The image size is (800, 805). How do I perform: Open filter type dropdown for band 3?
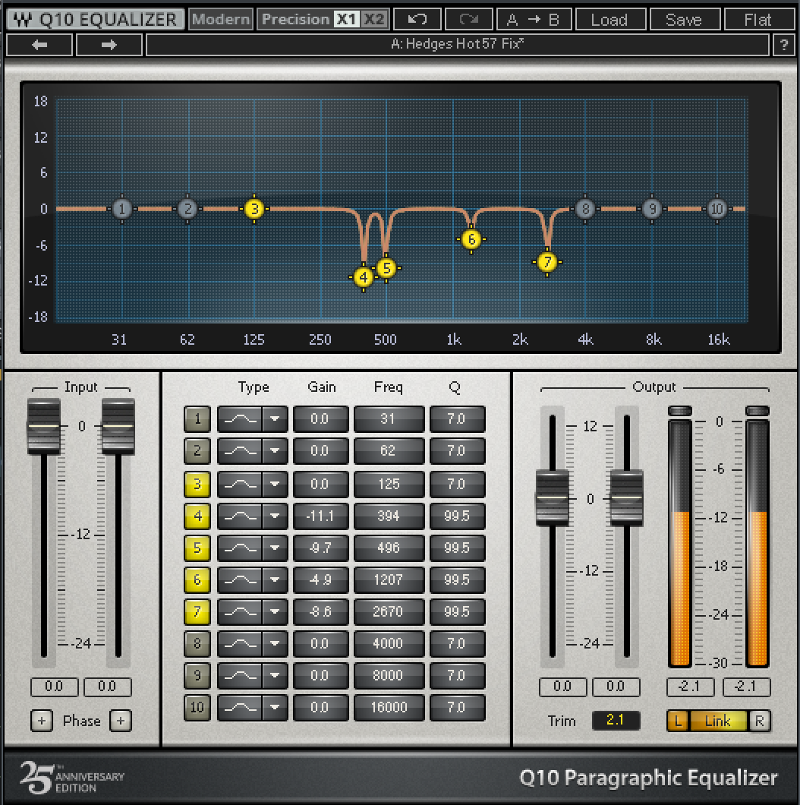coord(275,484)
